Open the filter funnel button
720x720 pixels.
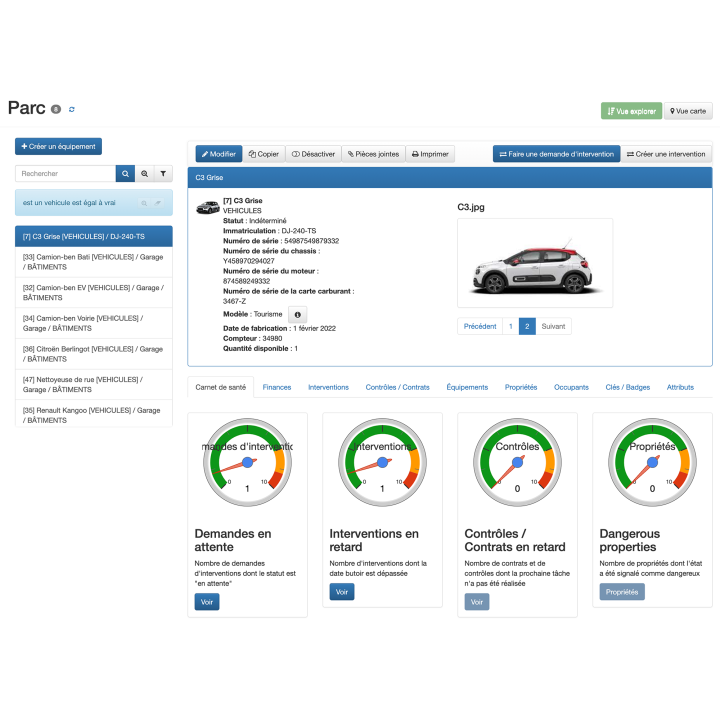tap(163, 174)
